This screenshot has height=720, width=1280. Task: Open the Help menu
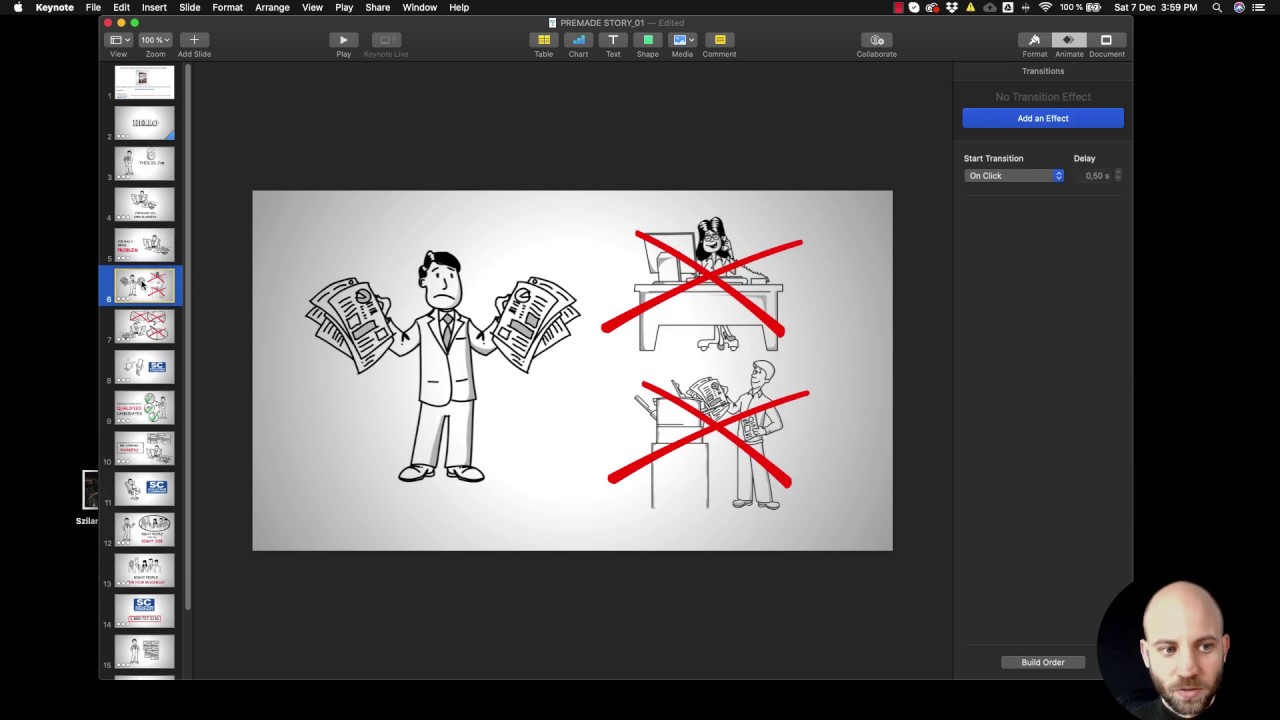pos(459,7)
